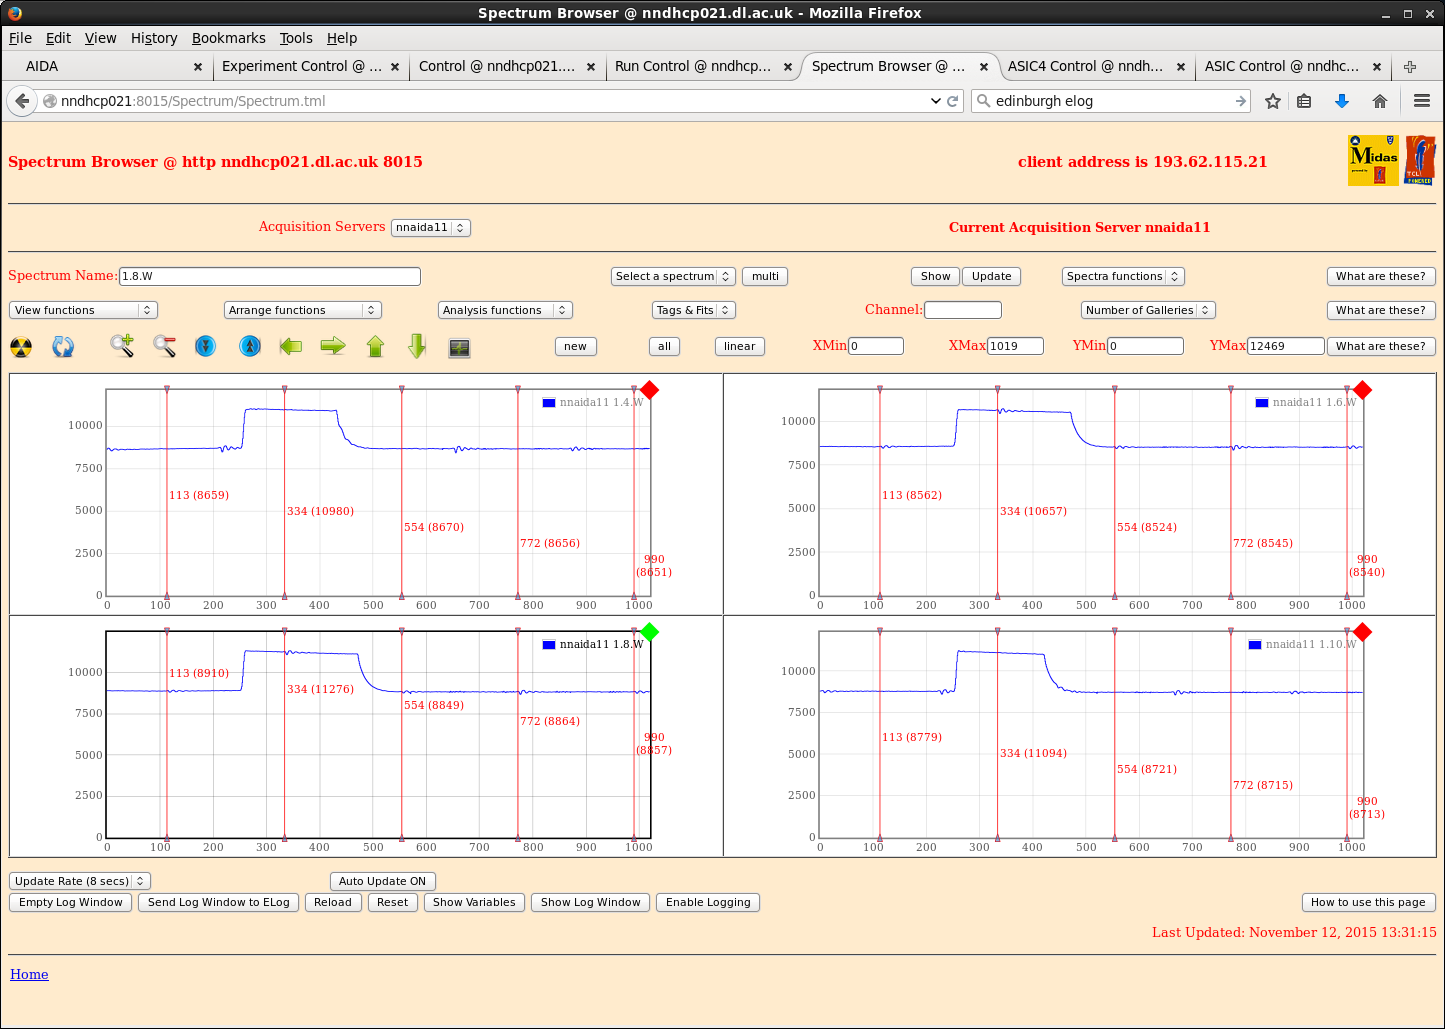The width and height of the screenshot is (1445, 1029).
Task: Click red diamond on 1.4.W plot
Action: click(649, 390)
